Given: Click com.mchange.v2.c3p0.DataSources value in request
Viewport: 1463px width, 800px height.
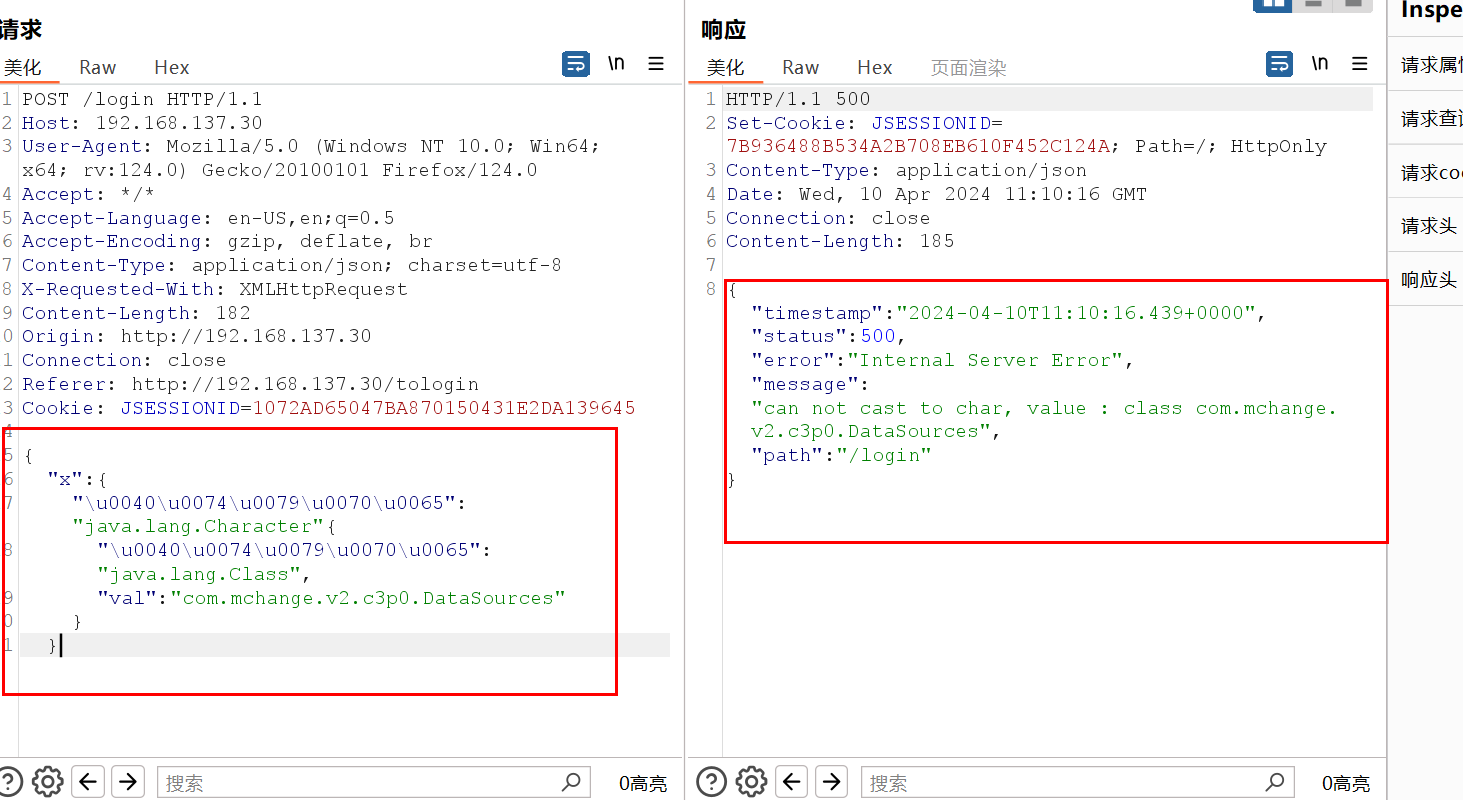Looking at the screenshot, I should click(x=368, y=598).
